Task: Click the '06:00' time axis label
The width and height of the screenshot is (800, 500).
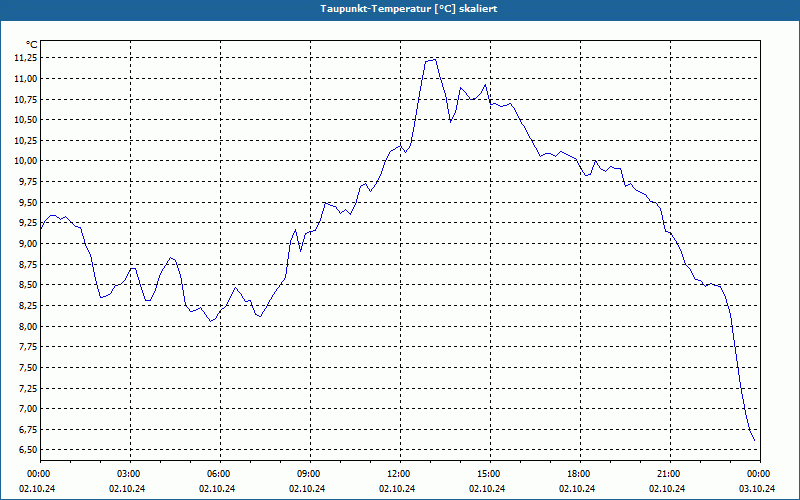Action: point(220,474)
